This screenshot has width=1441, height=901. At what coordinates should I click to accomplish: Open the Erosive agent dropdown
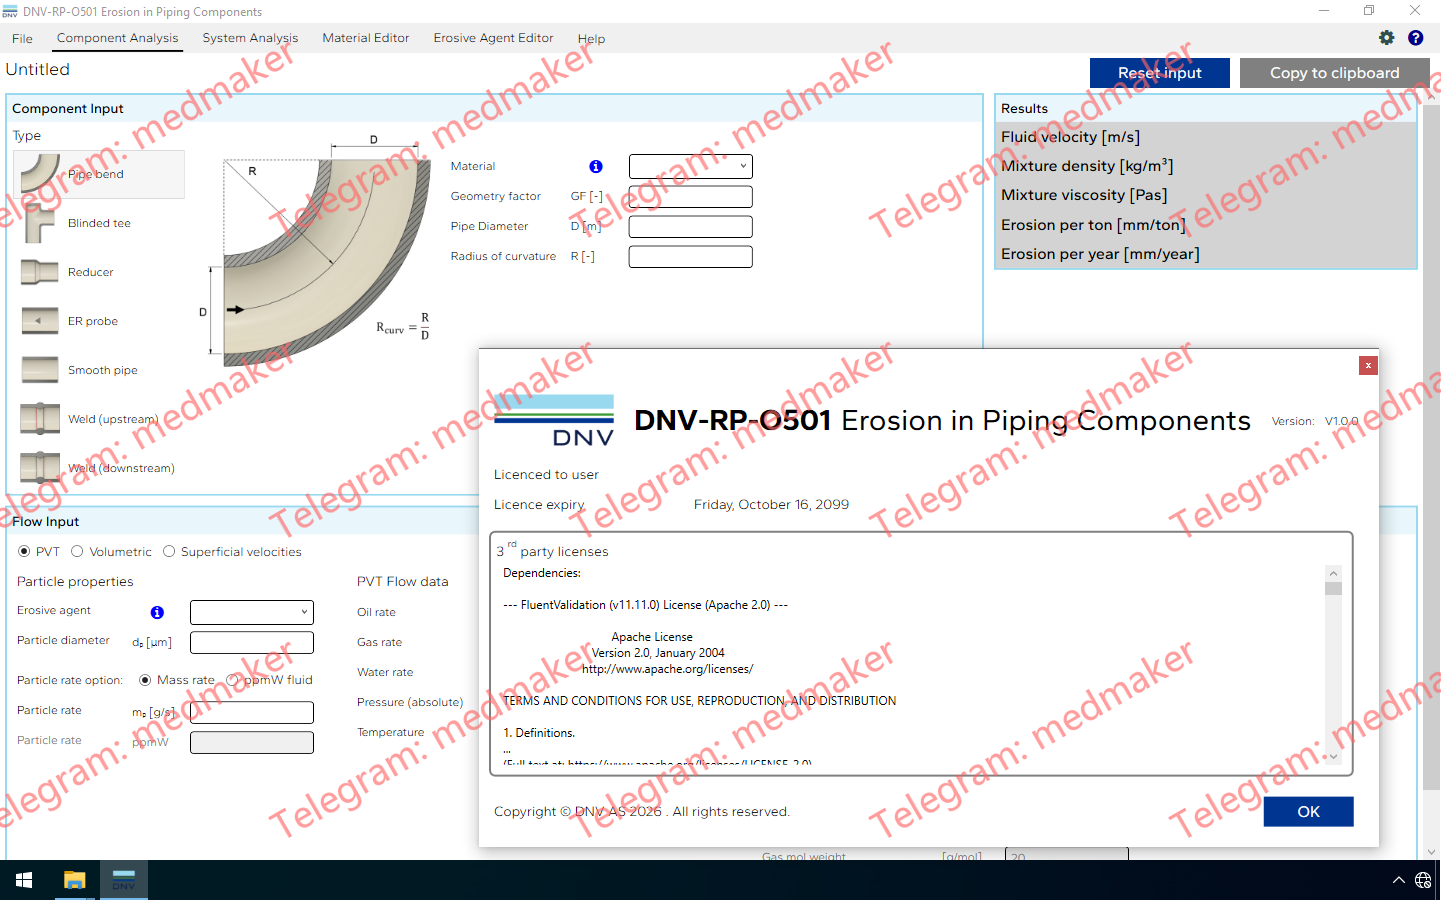pos(251,611)
